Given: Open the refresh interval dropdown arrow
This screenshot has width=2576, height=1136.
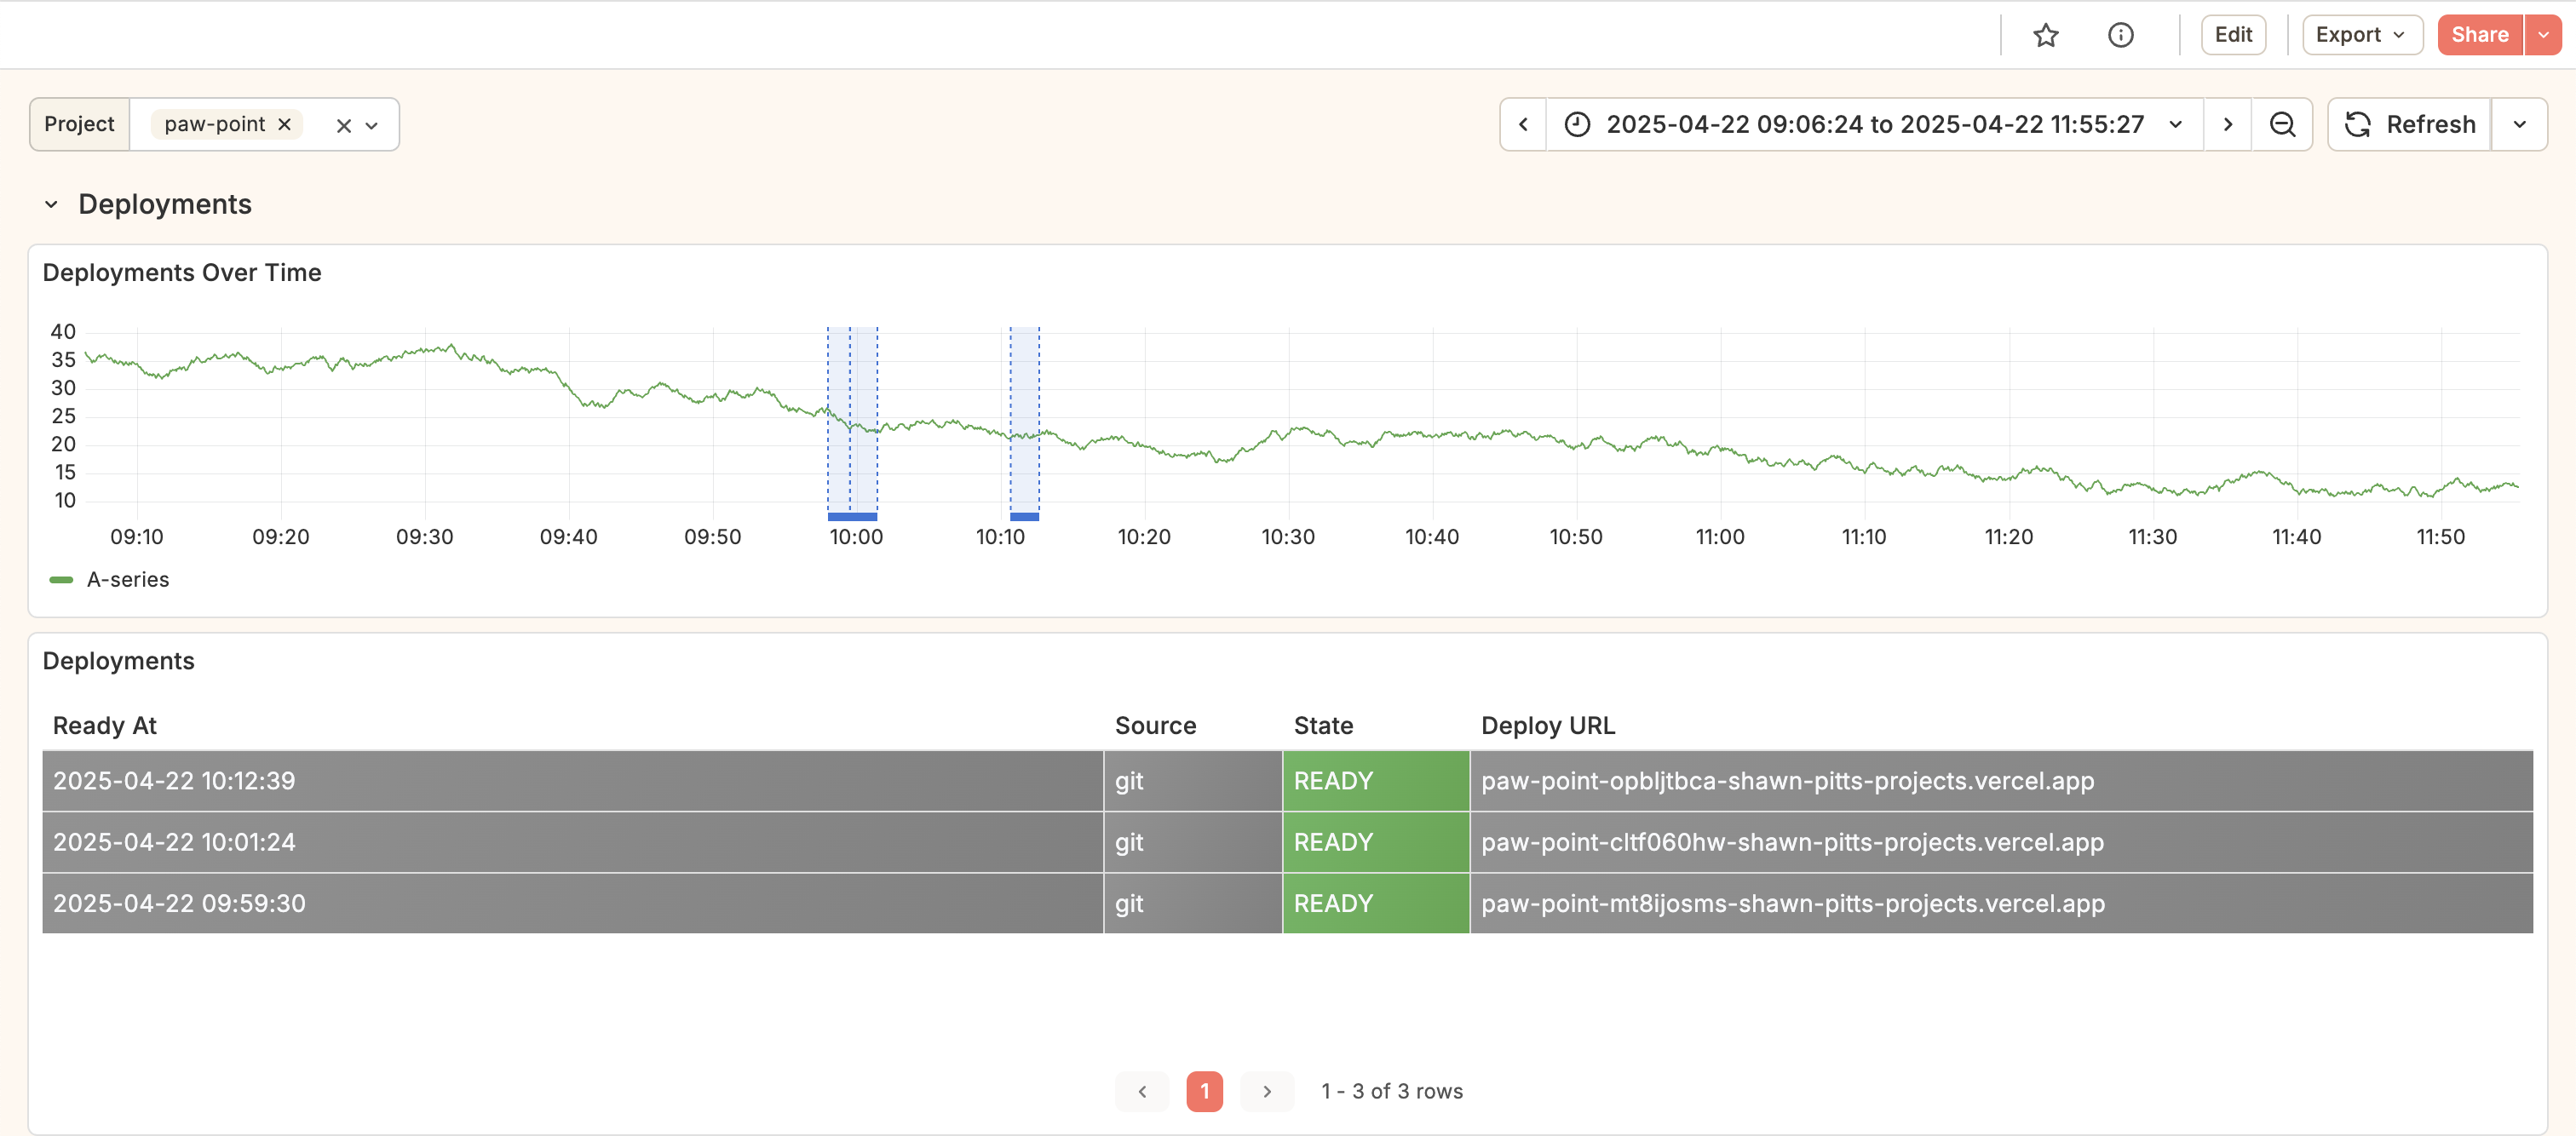Looking at the screenshot, I should pyautogui.click(x=2519, y=125).
